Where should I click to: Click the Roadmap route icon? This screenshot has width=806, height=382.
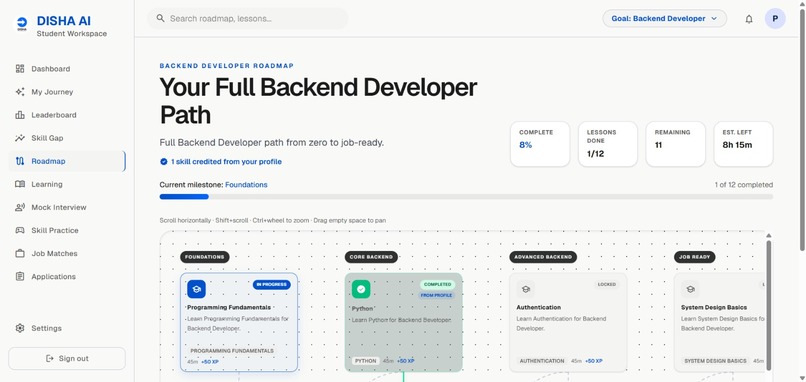pyautogui.click(x=20, y=161)
